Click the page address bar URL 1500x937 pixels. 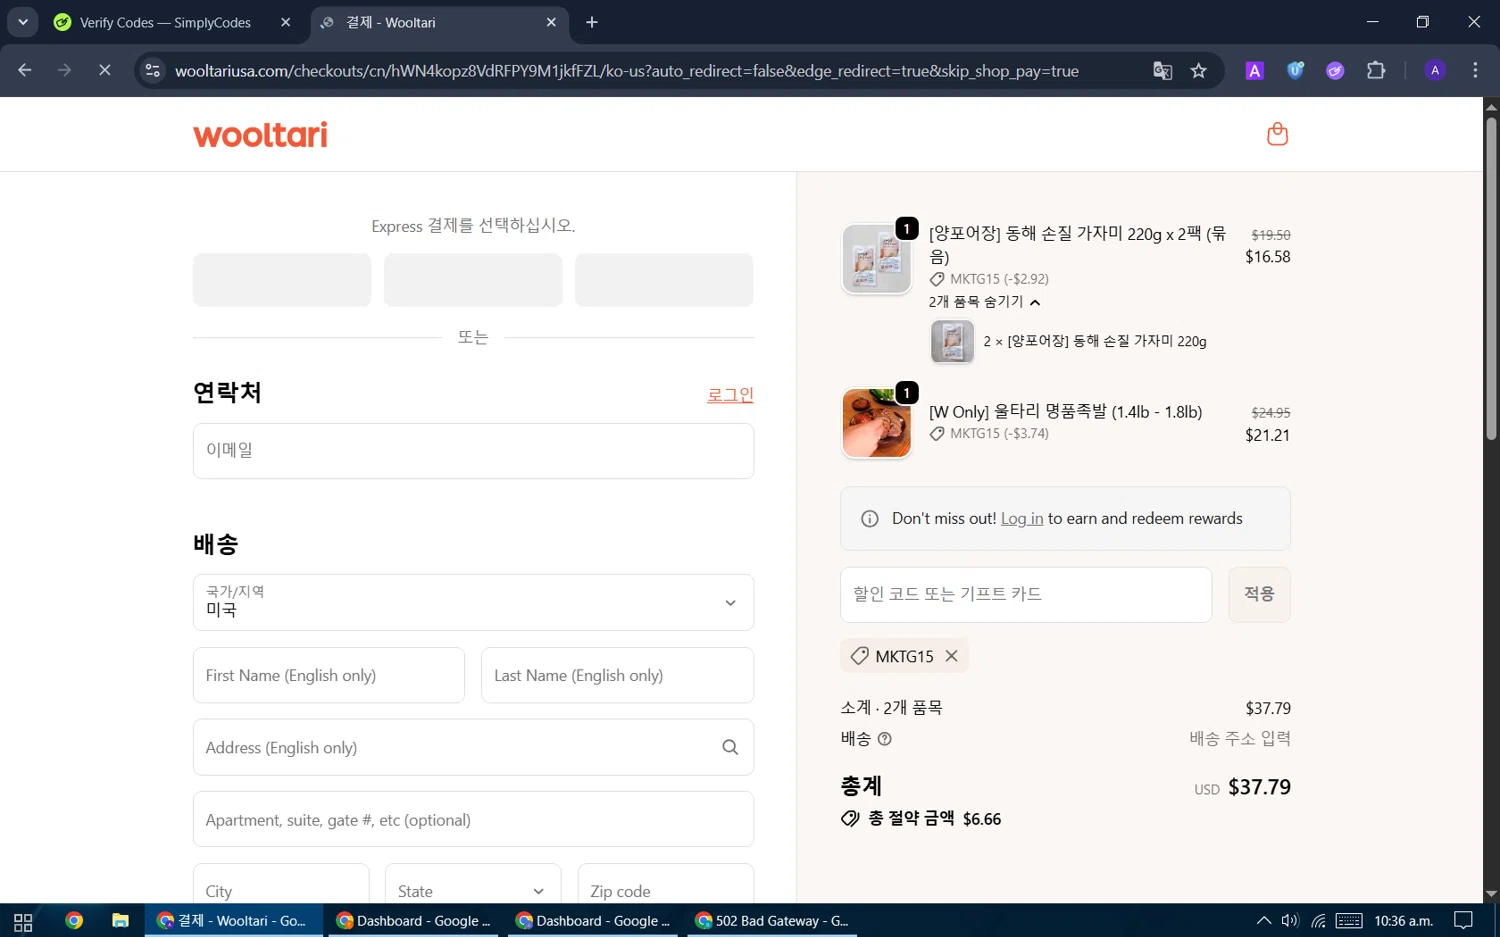coord(627,71)
